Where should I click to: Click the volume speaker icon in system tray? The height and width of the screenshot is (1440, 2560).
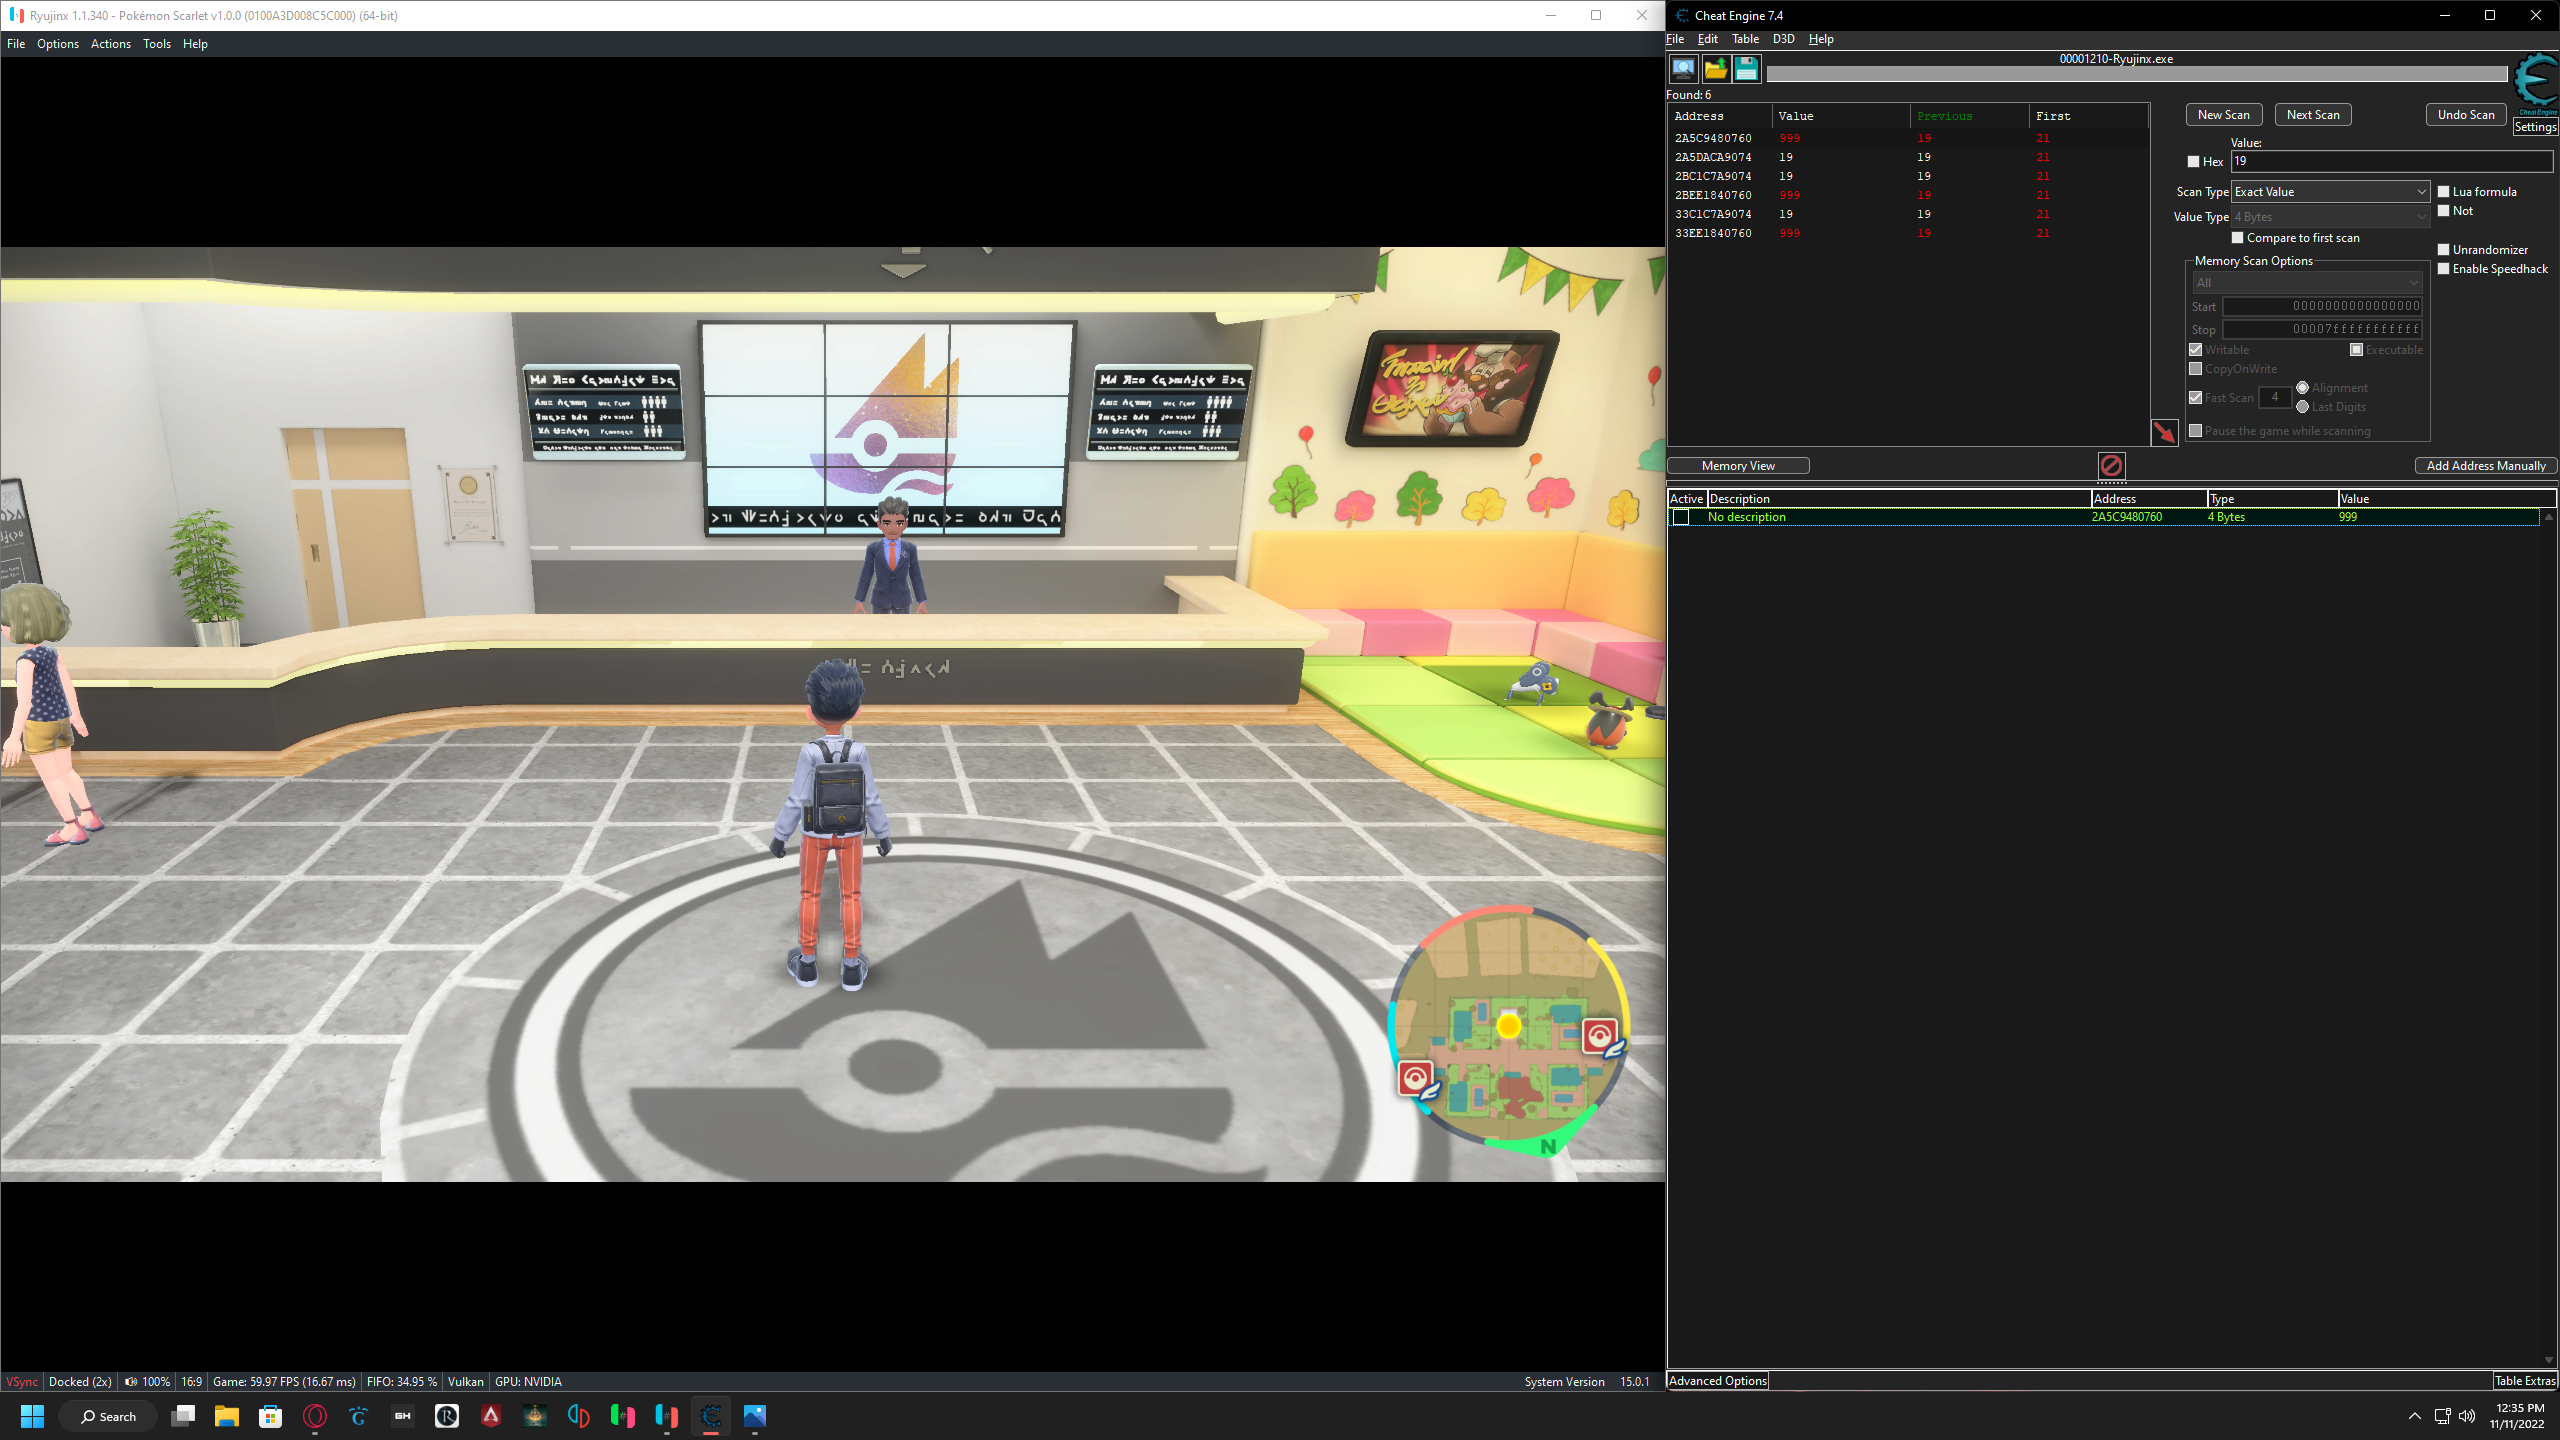[x=2467, y=1416]
